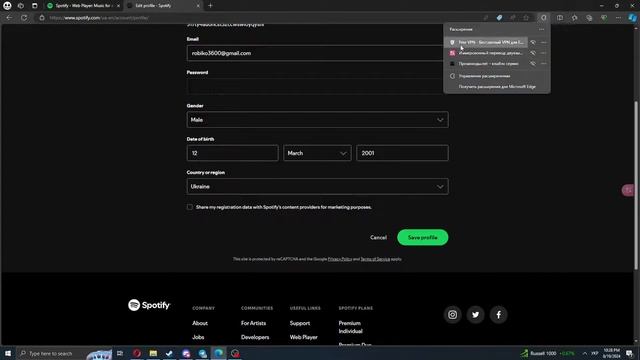Expand the Gender dropdown showing Male
Viewport: 640px width, 360px height.
[318, 120]
